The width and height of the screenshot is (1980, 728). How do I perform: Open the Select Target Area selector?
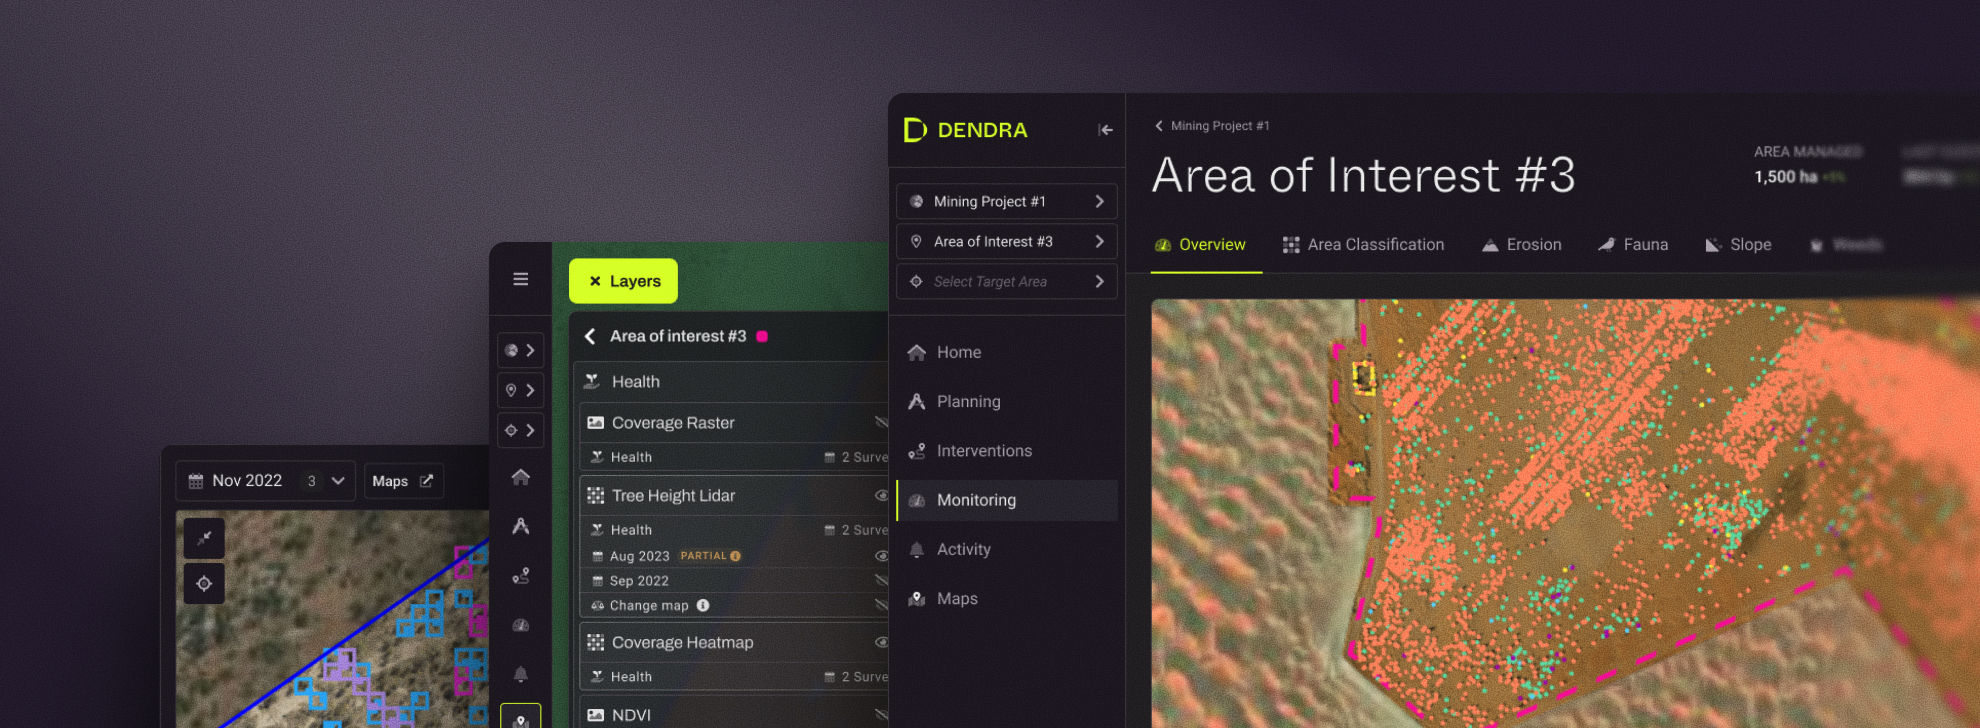[1007, 281]
